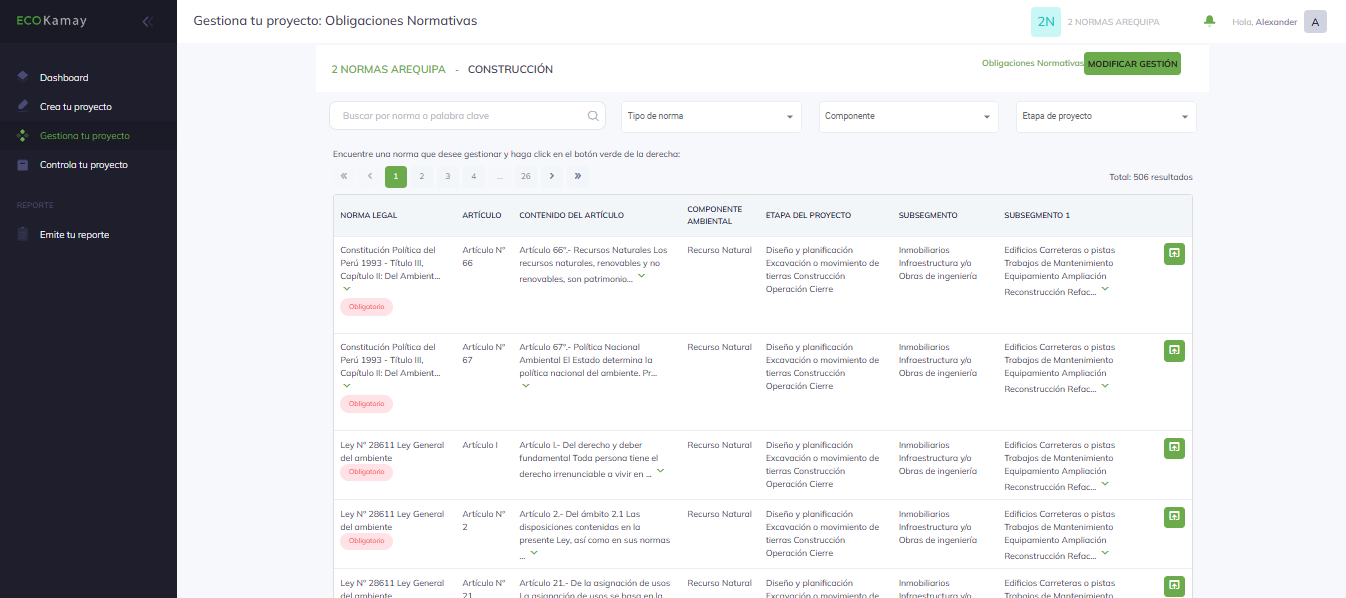Click the 'Artículo I' cell
The width and height of the screenshot is (1346, 598).
click(480, 445)
